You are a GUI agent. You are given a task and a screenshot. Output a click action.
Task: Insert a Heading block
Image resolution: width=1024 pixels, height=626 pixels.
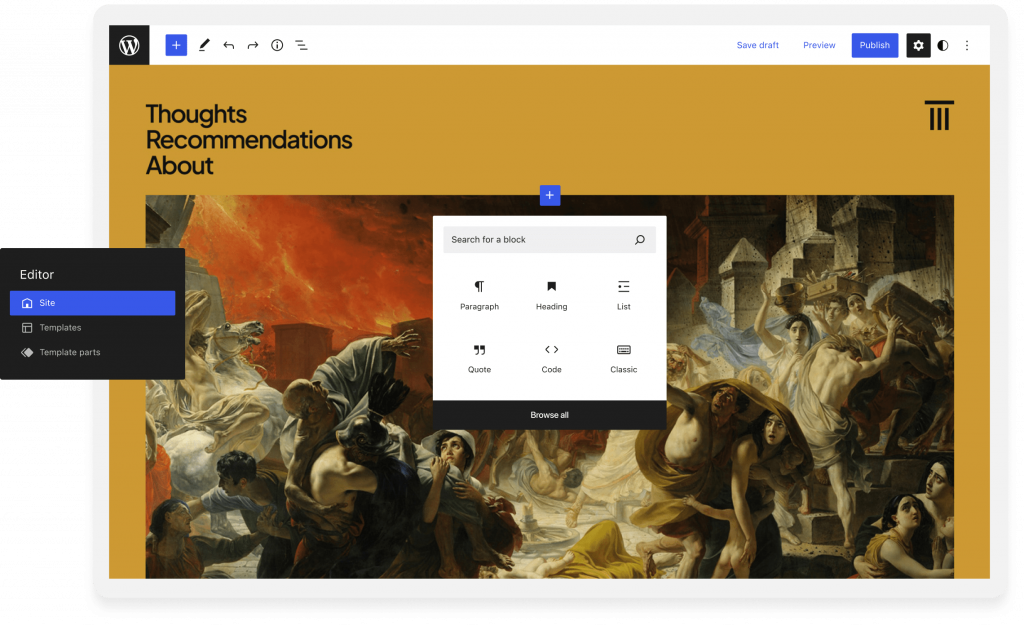[x=551, y=295]
